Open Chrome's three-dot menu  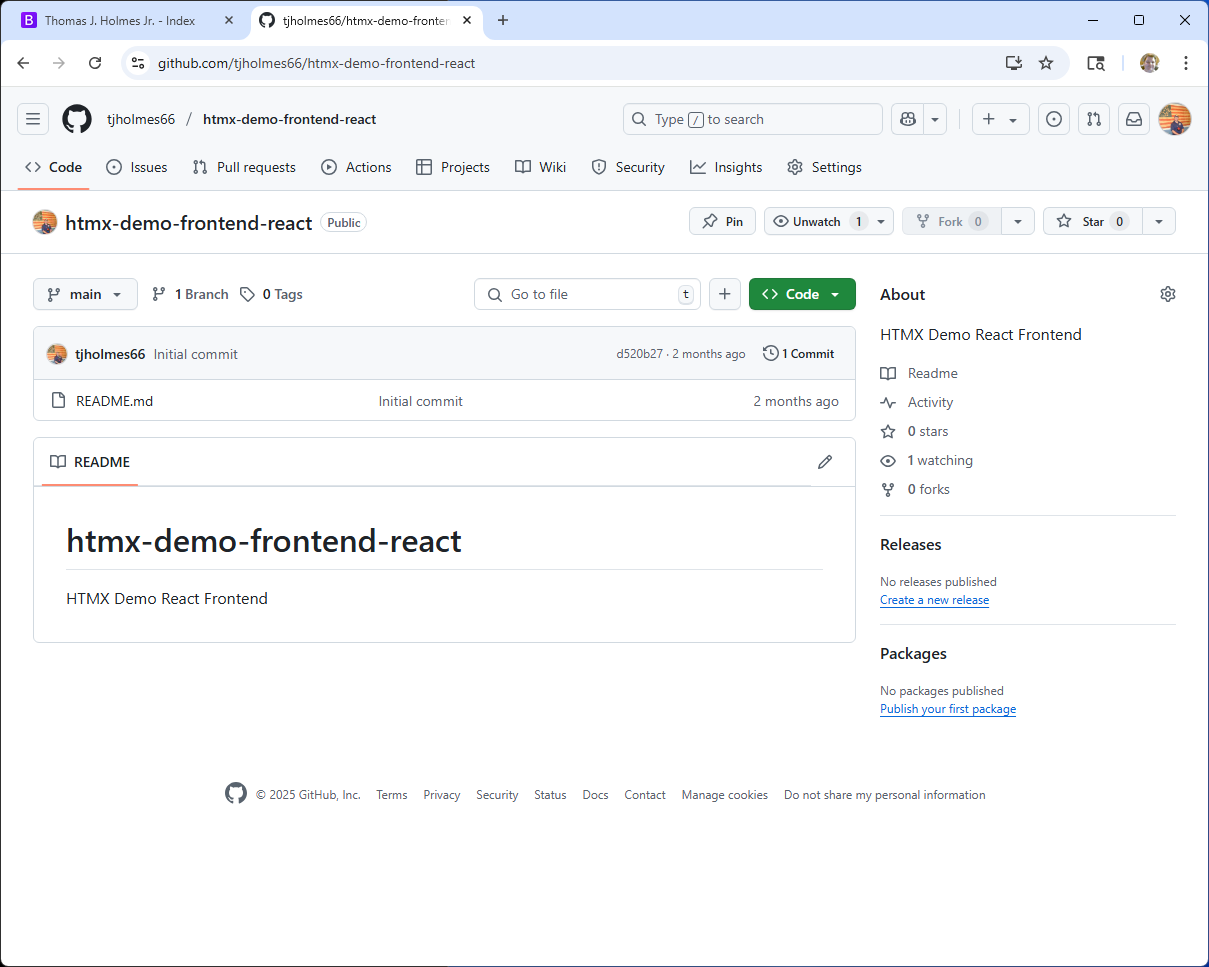(x=1186, y=63)
